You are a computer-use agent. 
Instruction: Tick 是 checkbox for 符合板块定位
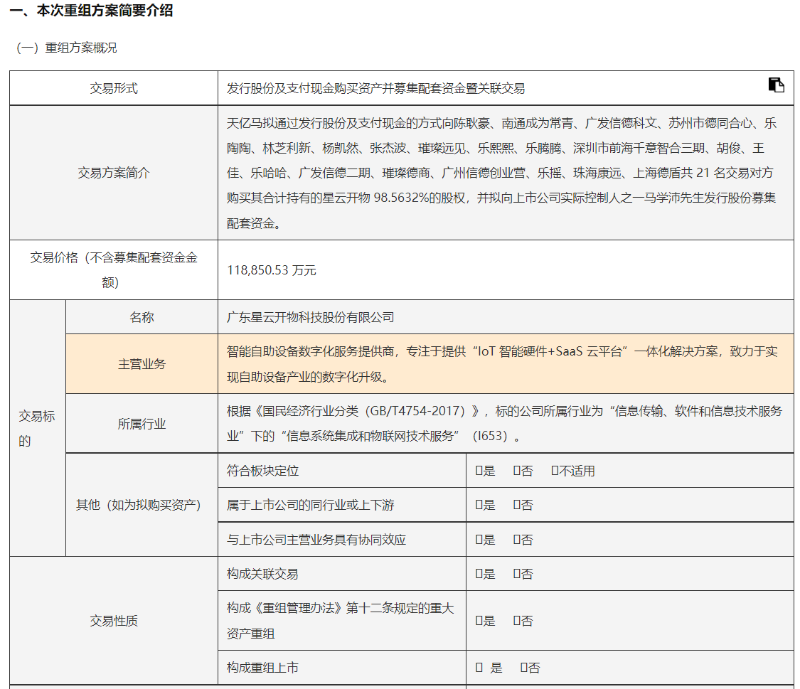[479, 471]
